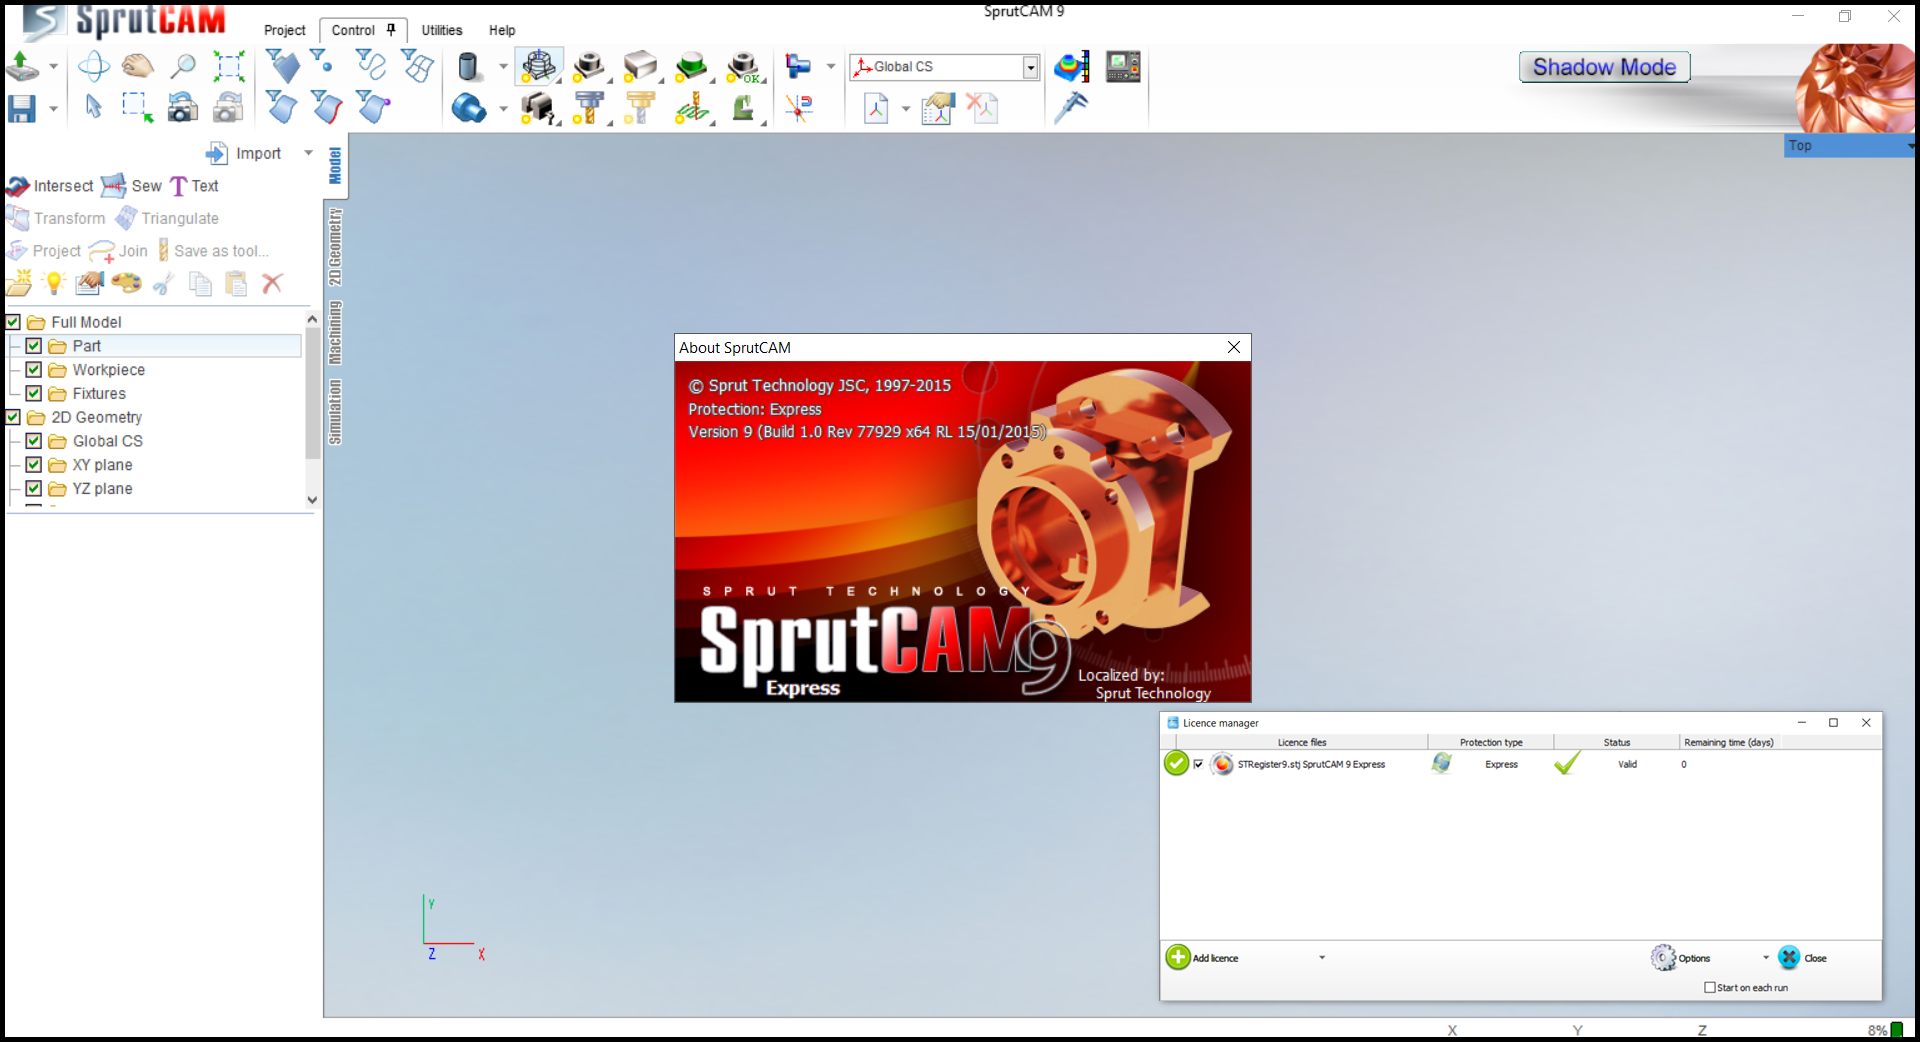The height and width of the screenshot is (1042, 1920).
Task: Select the caliper measure tool
Action: click(x=1071, y=107)
